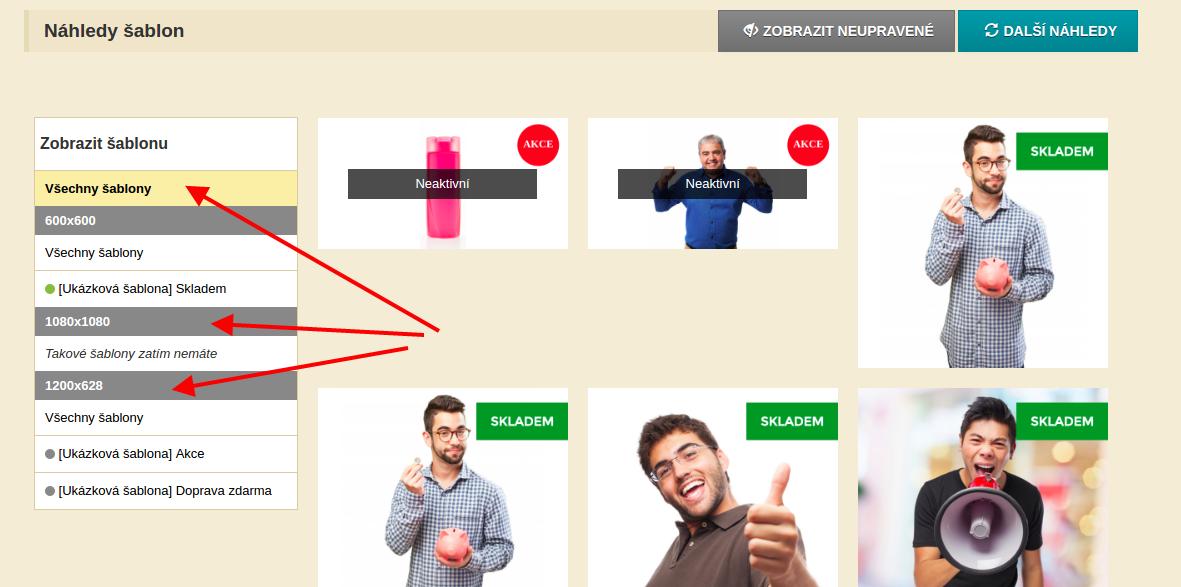Click the grey status dot beside Akce template

click(x=50, y=454)
